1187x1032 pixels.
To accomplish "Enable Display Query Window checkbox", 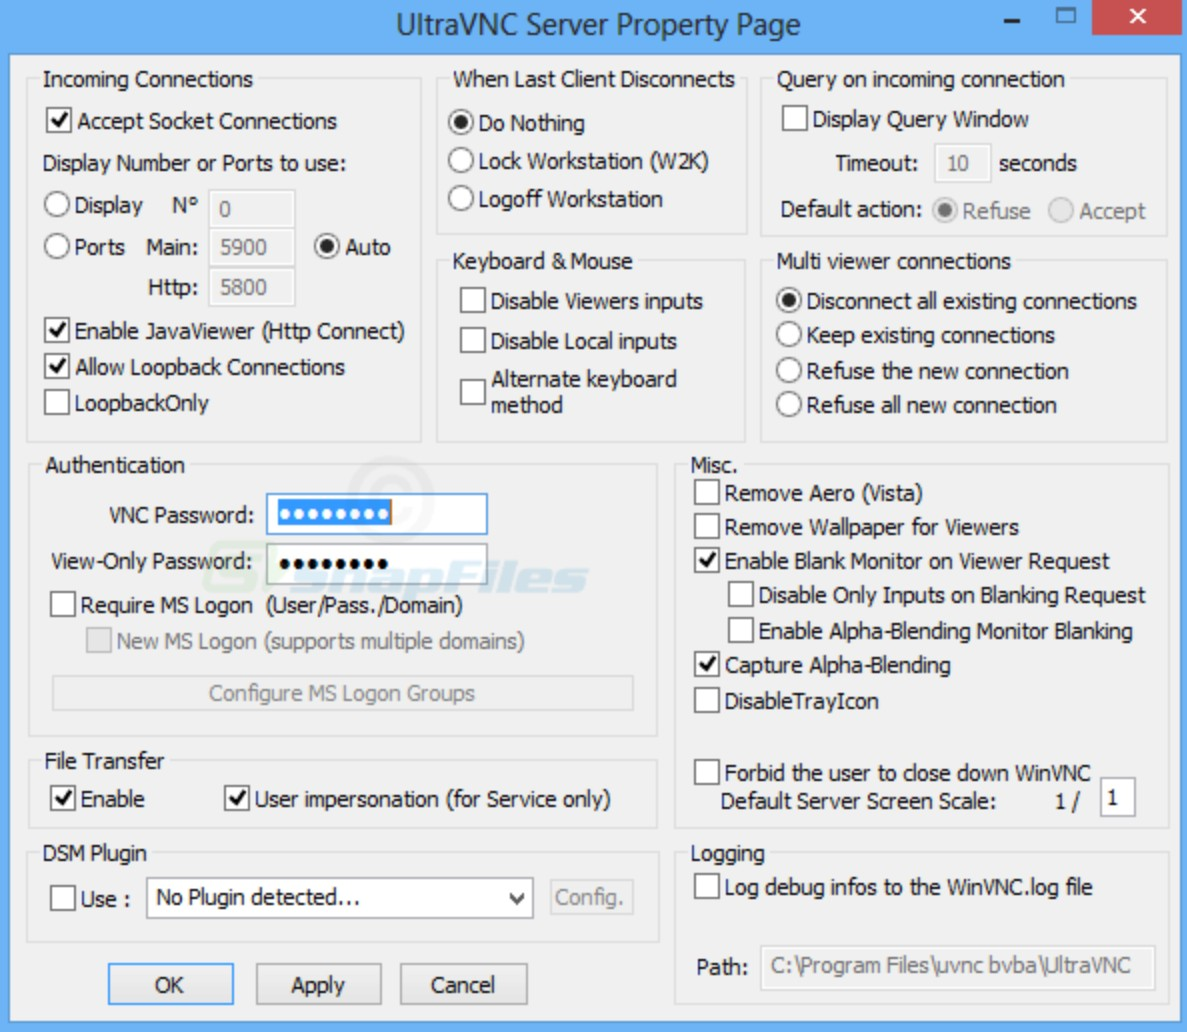I will click(794, 119).
